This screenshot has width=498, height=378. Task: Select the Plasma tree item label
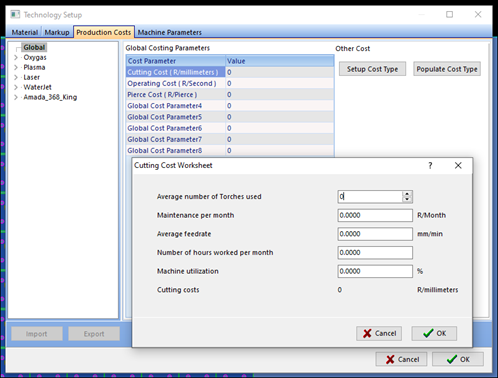[34, 67]
